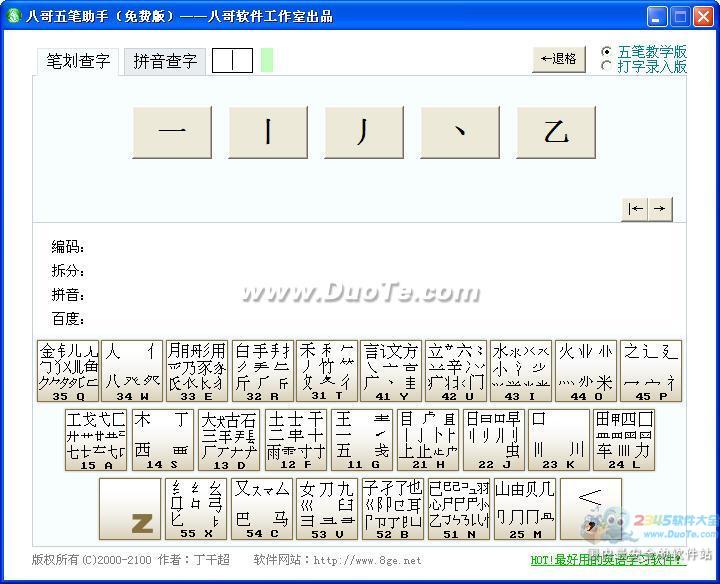Click the 53 V wubi key

[327, 509]
